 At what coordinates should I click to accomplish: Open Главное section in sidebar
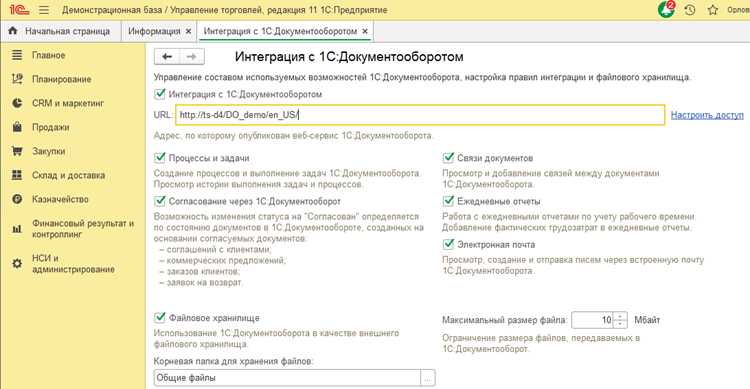click(48, 55)
